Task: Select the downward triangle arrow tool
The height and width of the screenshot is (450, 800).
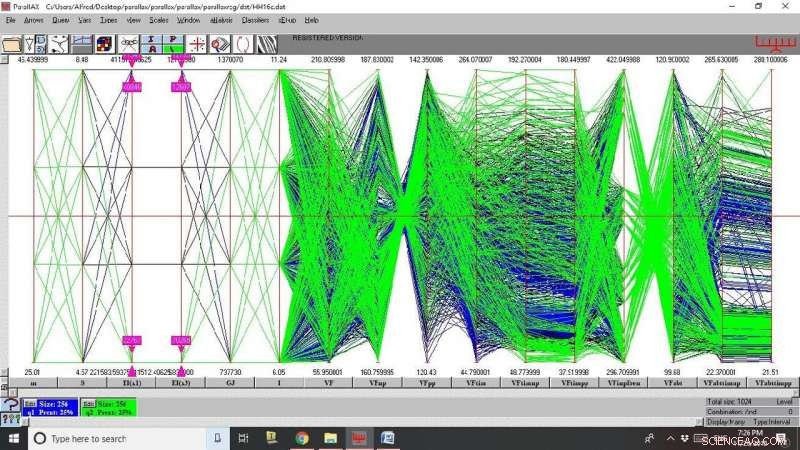Action: tap(29, 44)
